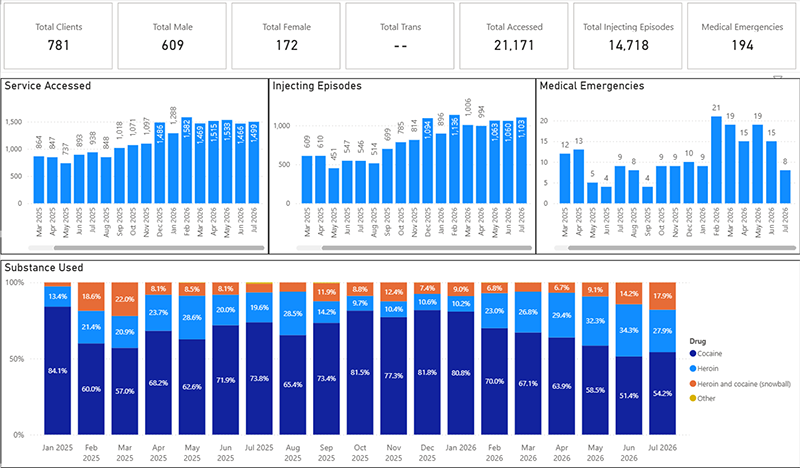
Task: Select the 71.9% Cocaine segment for Jun 2025
Action: 226,380
